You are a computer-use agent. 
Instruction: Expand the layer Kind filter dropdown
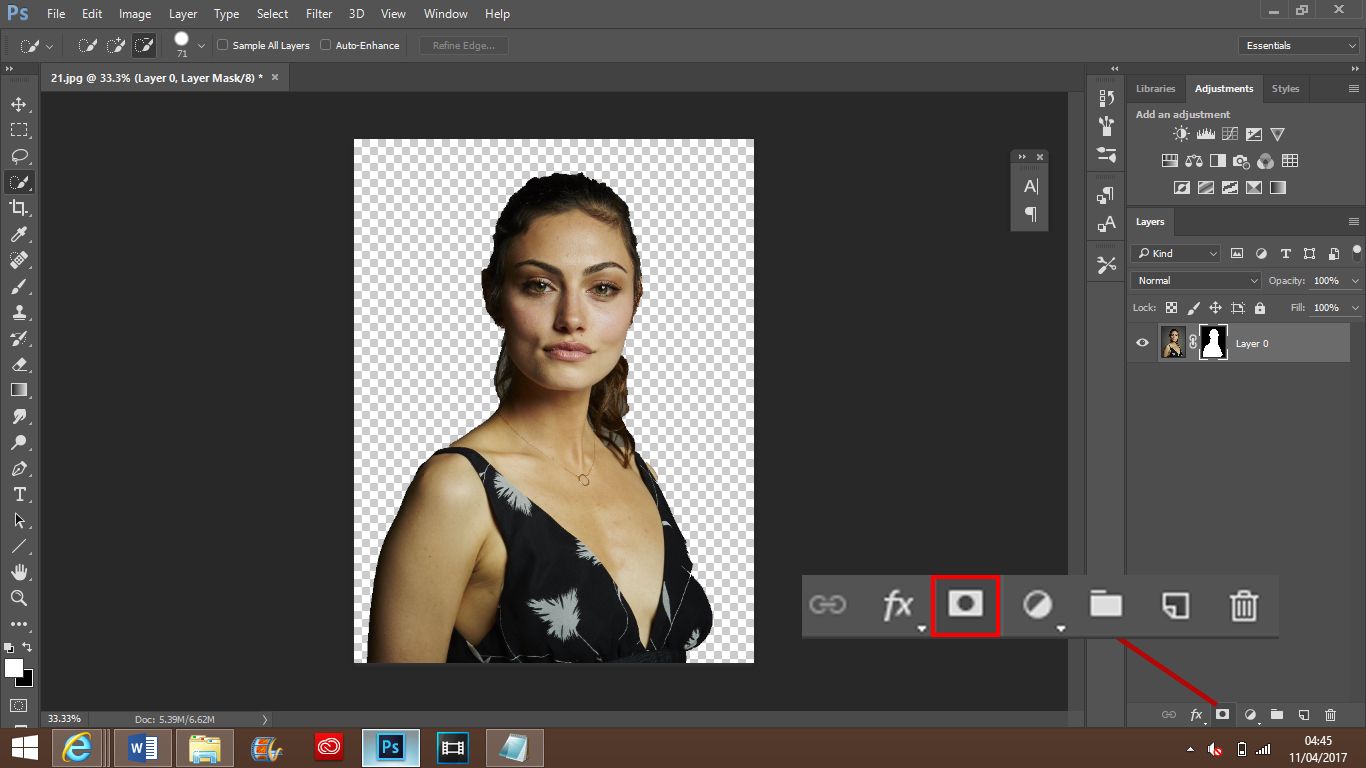(x=1177, y=254)
